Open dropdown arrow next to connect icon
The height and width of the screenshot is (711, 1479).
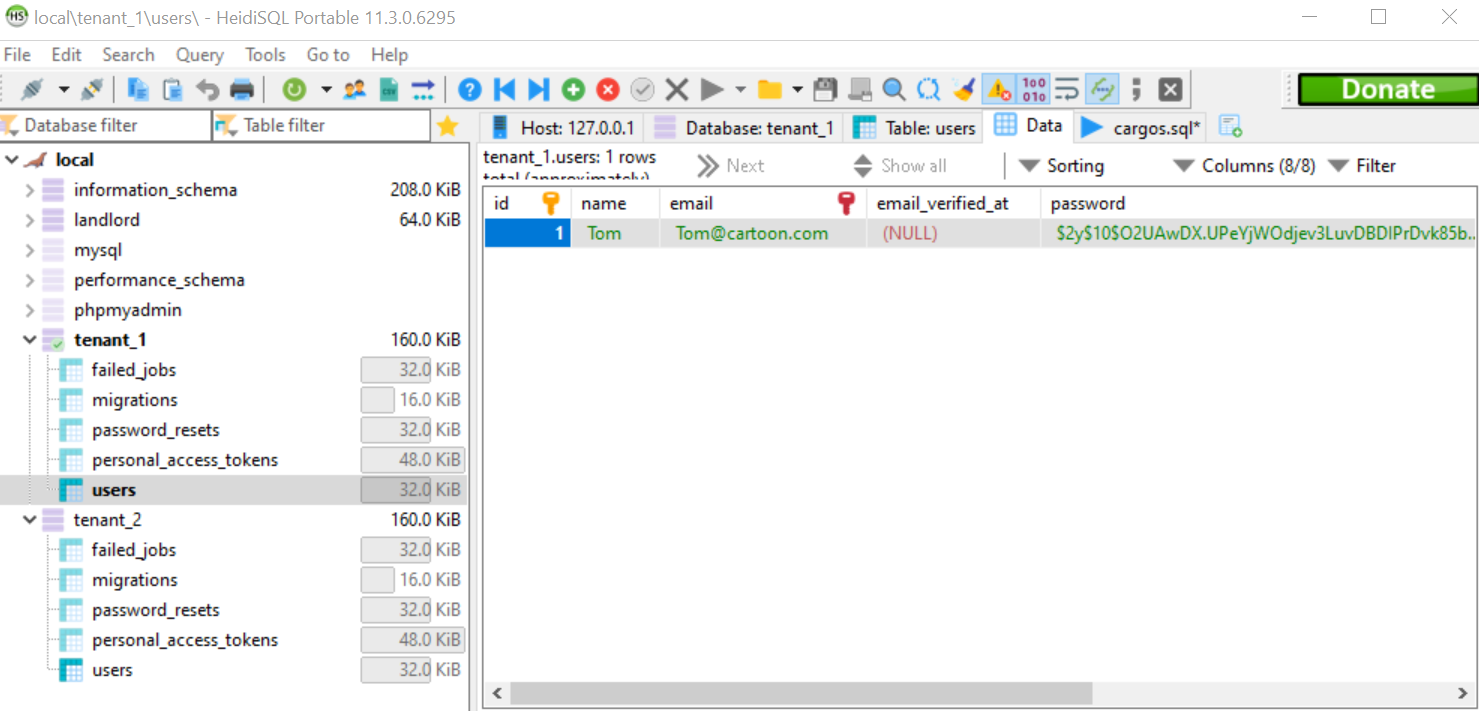tap(64, 90)
